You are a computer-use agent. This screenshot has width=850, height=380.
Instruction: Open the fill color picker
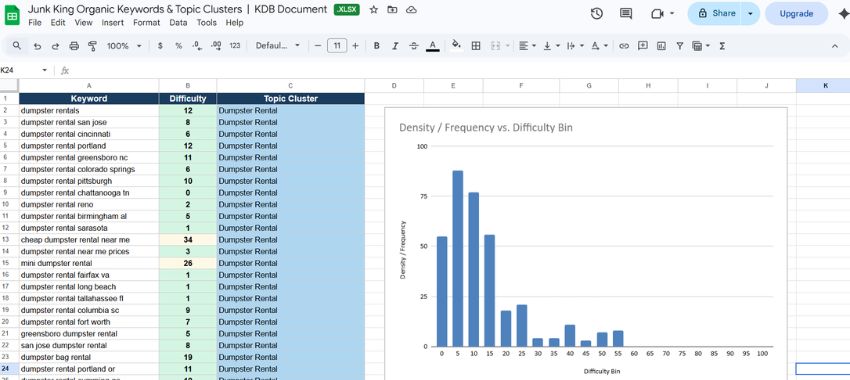[456, 45]
